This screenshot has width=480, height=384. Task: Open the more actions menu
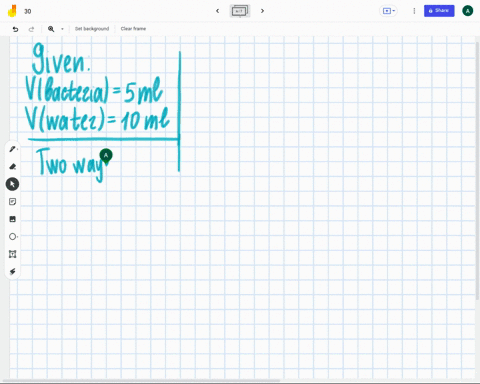click(x=414, y=11)
